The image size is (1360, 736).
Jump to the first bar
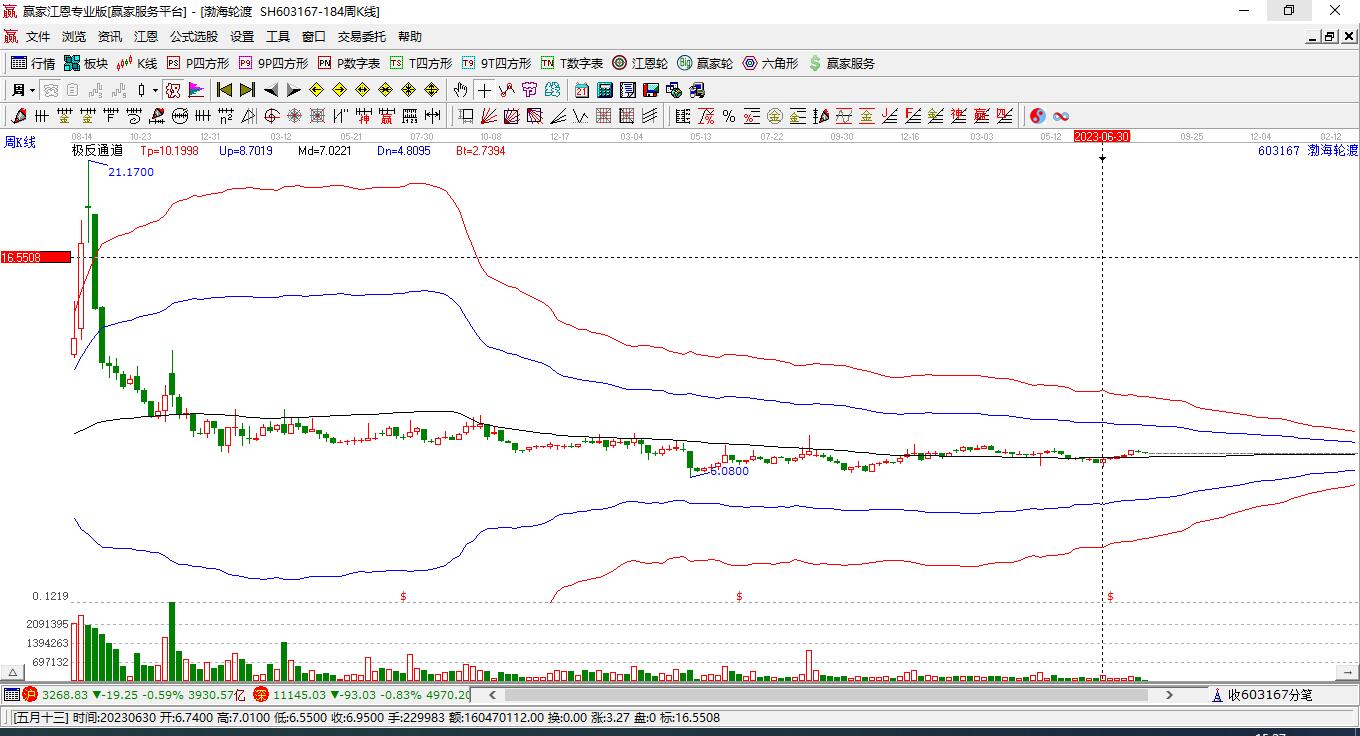click(225, 90)
